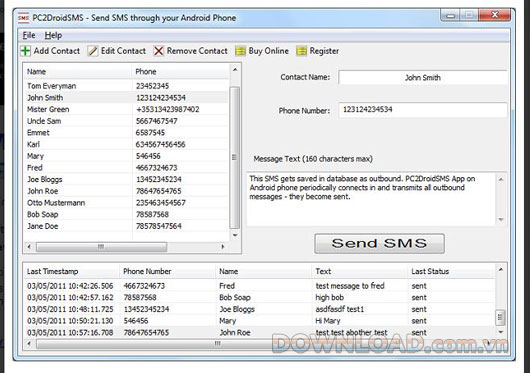This screenshot has width=530, height=373.
Task: Click history row 03/05/2011 10:57:16.708
Action: 260,332
